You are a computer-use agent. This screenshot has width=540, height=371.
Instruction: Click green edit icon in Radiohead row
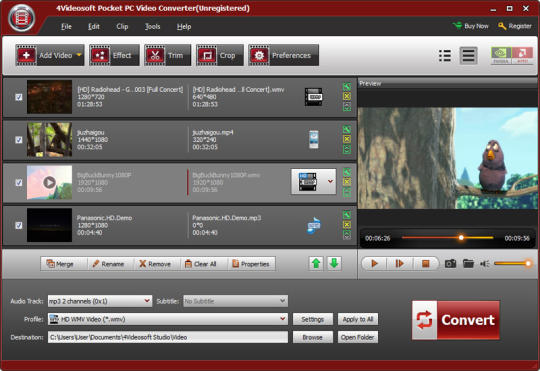click(x=347, y=87)
